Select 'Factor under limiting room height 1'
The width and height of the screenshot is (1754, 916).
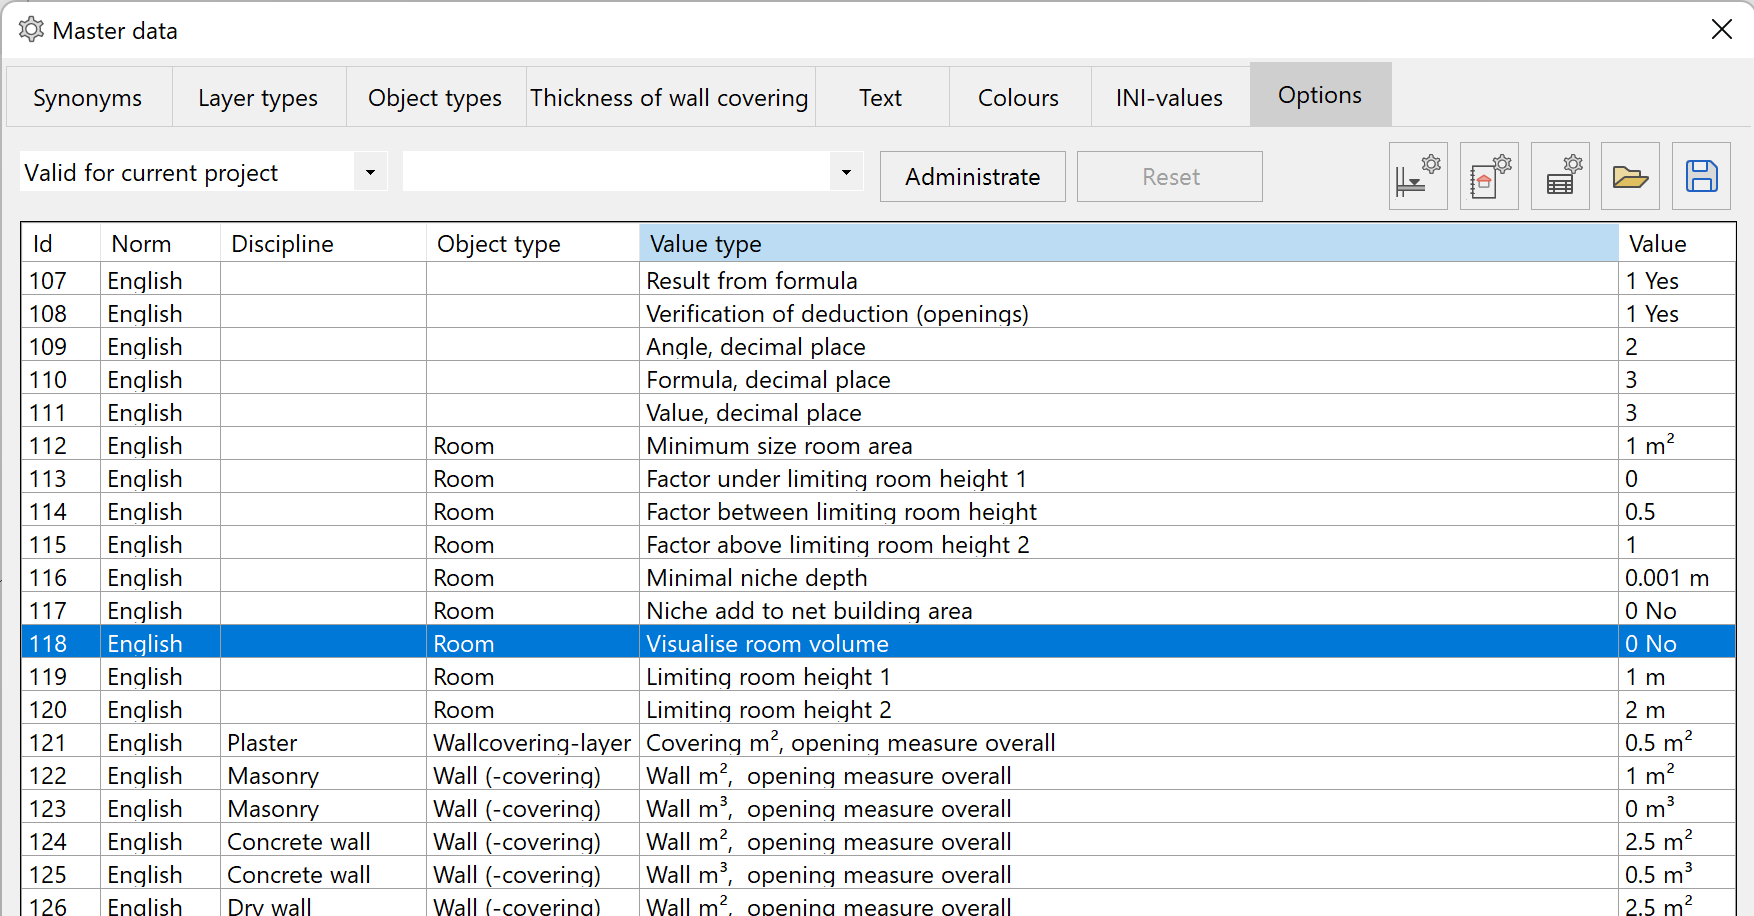tap(878, 478)
